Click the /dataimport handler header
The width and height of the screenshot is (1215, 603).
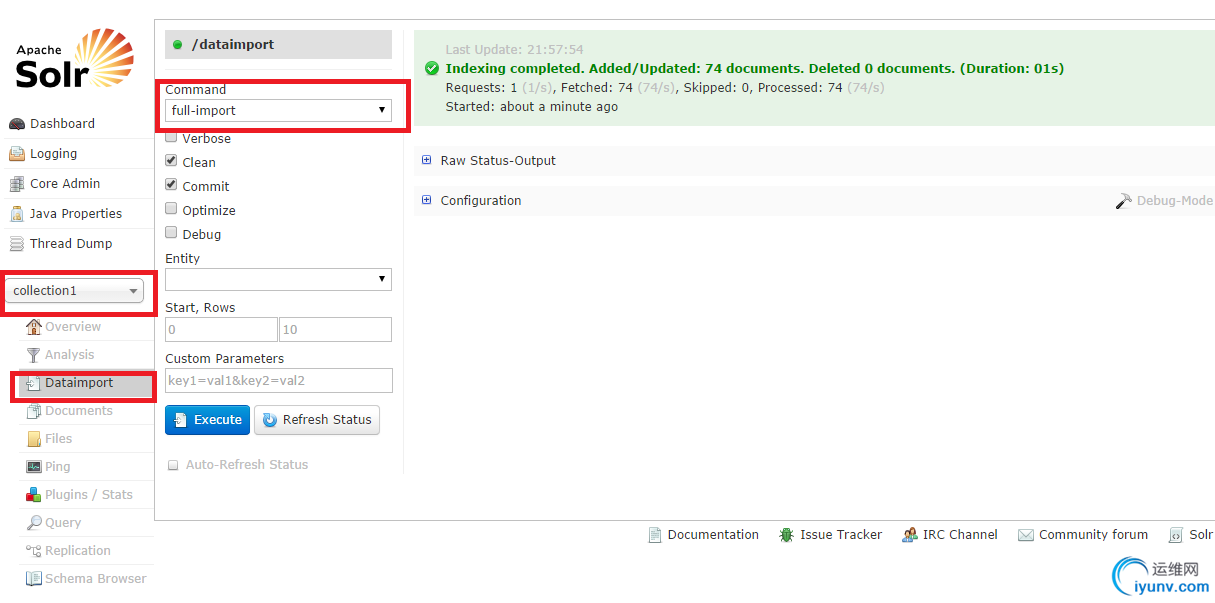278,44
